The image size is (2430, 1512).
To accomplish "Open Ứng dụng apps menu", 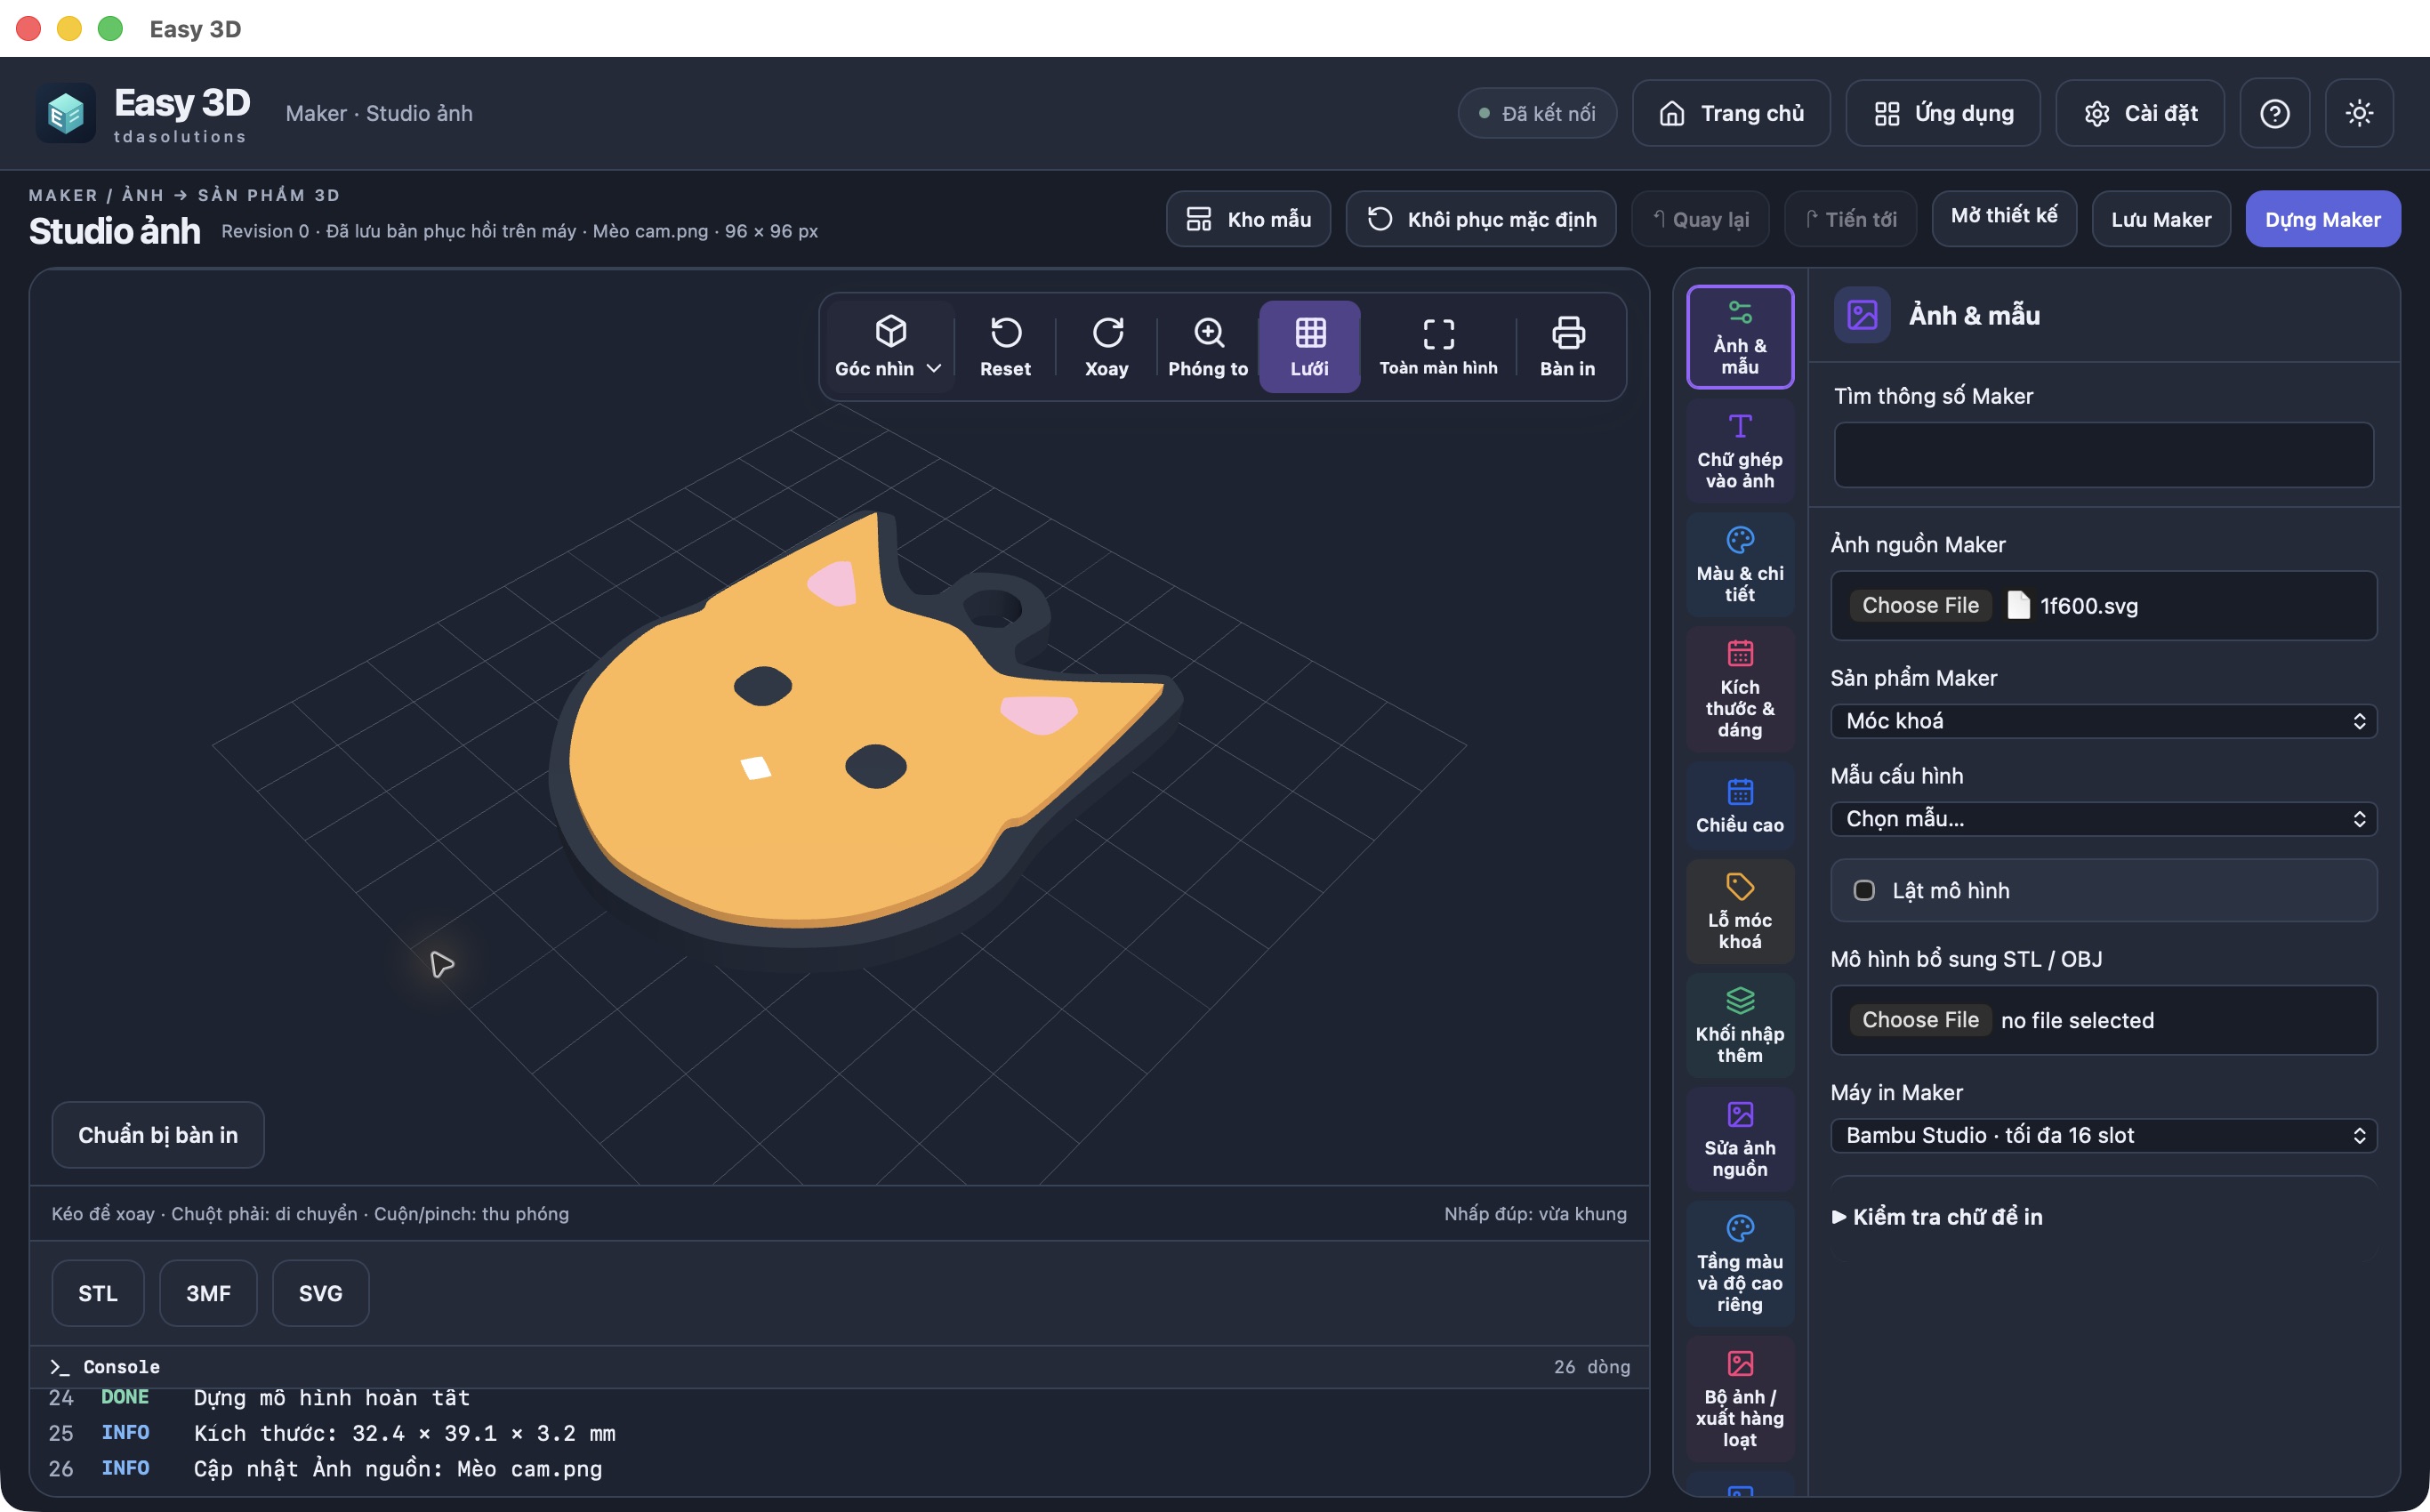I will pyautogui.click(x=1943, y=113).
